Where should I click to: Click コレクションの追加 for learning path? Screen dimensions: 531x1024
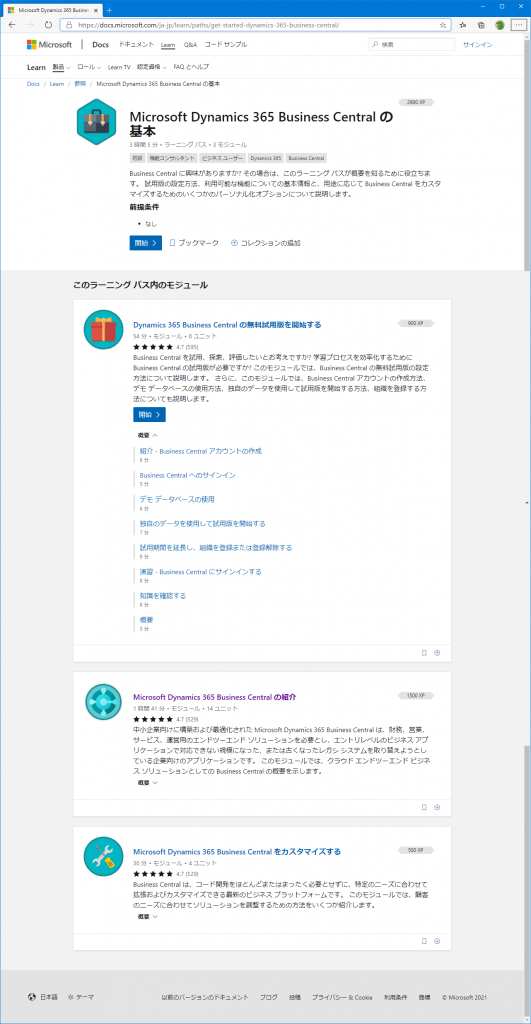point(266,243)
